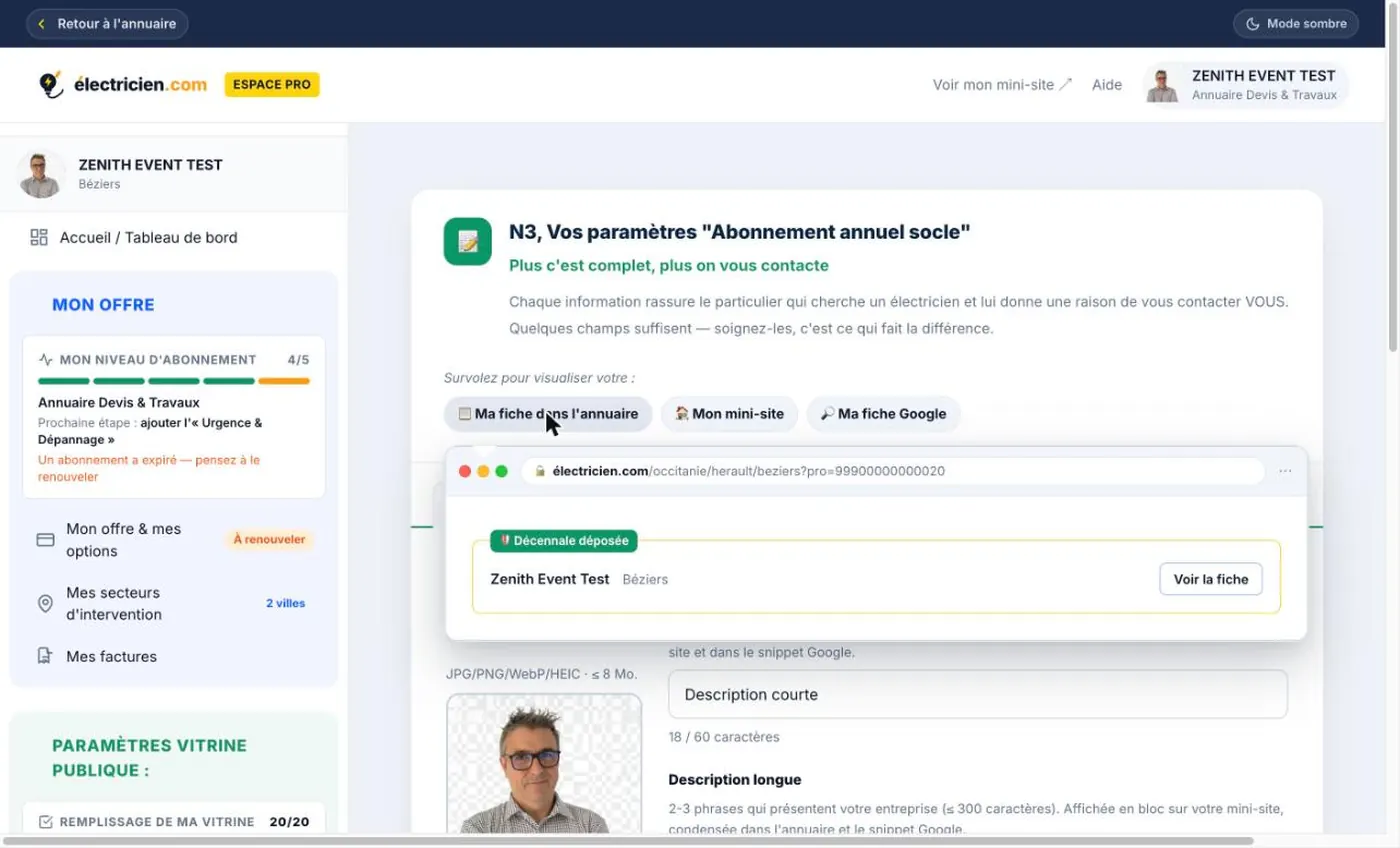Click the moon icon for Mode sombre
Image resolution: width=1400 pixels, height=848 pixels.
click(1252, 23)
